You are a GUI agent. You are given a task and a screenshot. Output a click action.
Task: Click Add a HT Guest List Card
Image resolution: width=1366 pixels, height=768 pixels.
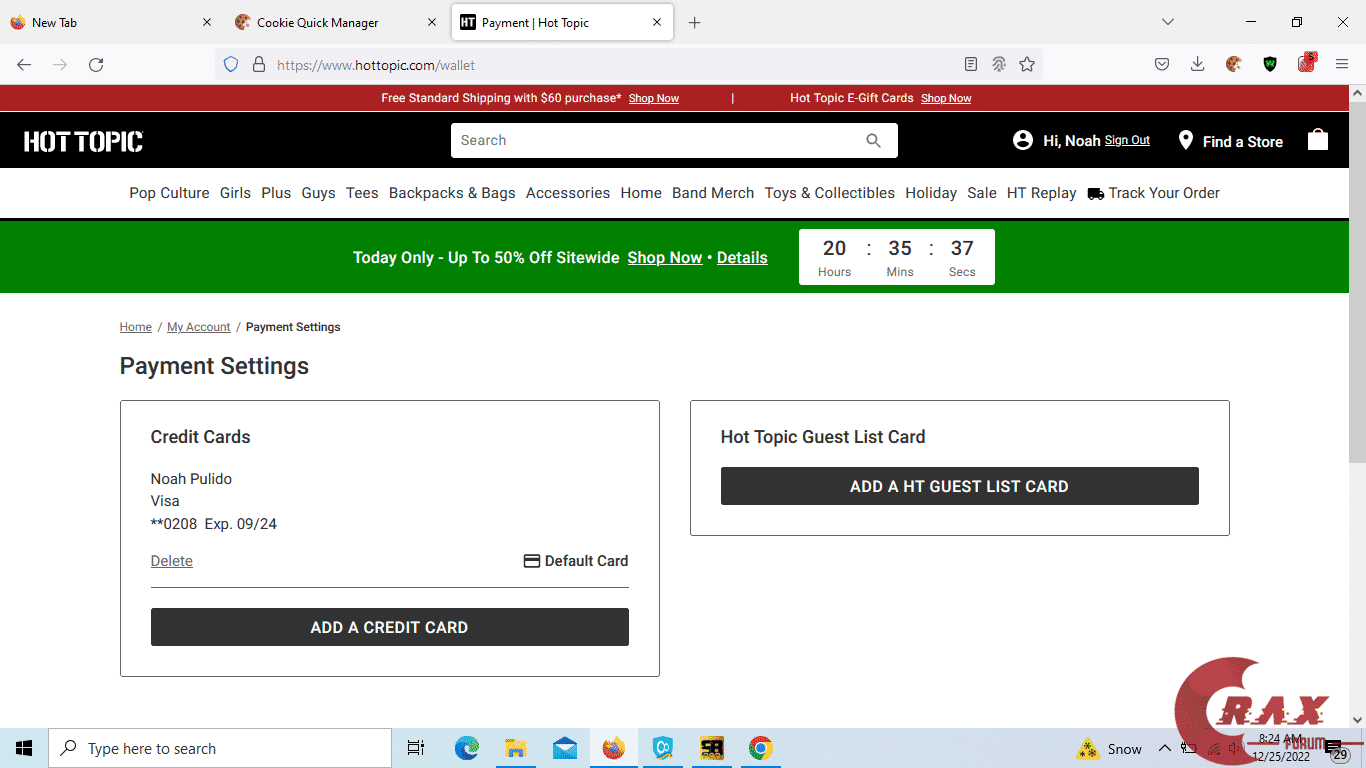[960, 486]
